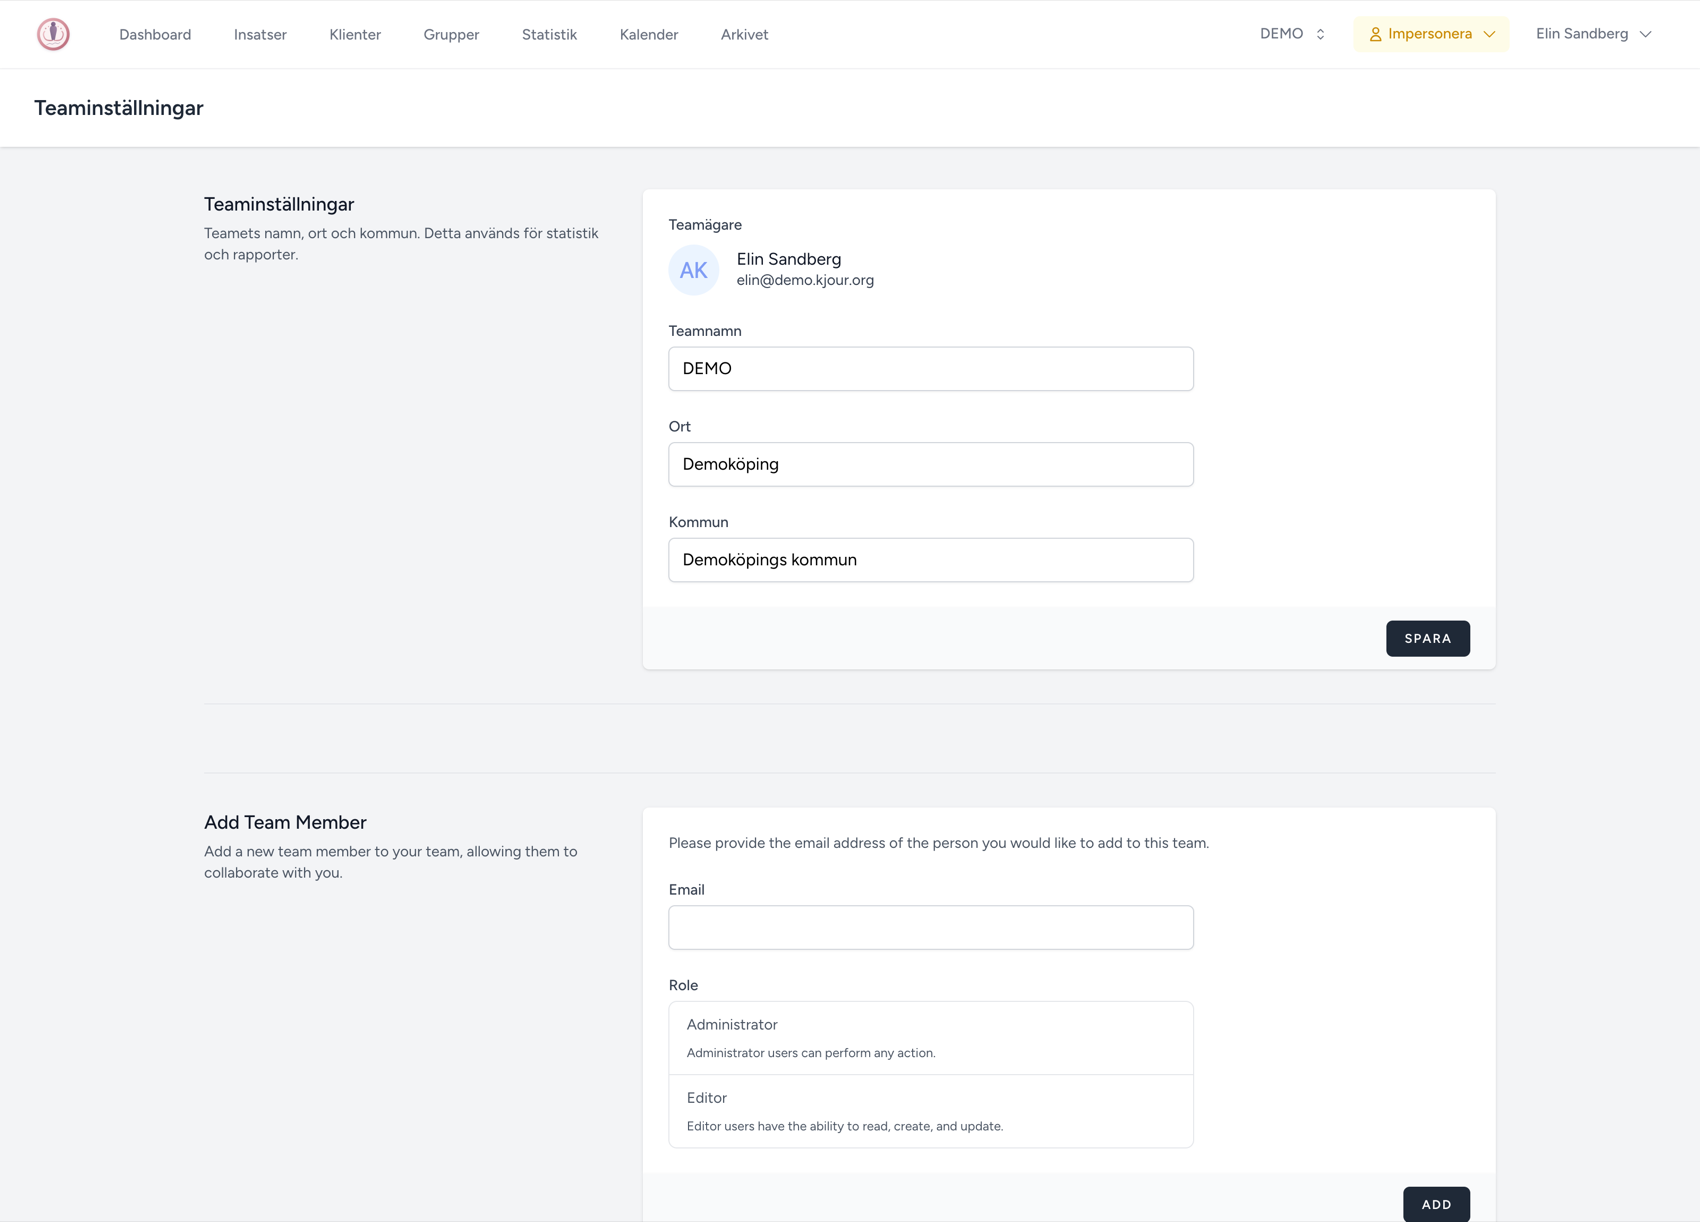Click the user icon beside Impersonera
1700x1222 pixels.
point(1375,34)
